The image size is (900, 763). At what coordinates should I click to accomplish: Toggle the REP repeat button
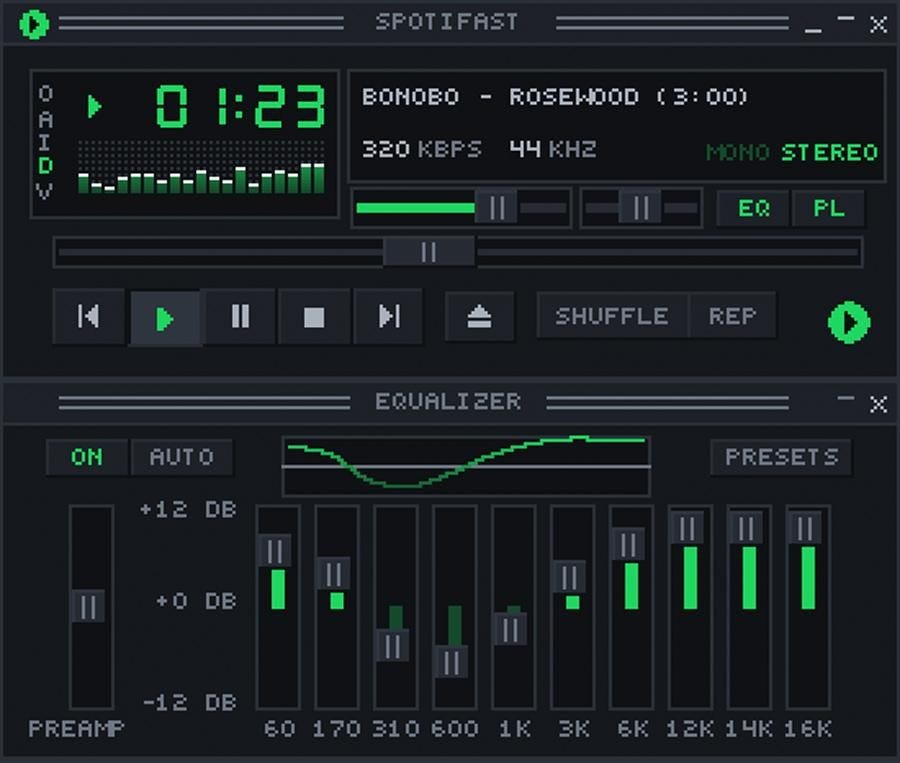[x=732, y=316]
